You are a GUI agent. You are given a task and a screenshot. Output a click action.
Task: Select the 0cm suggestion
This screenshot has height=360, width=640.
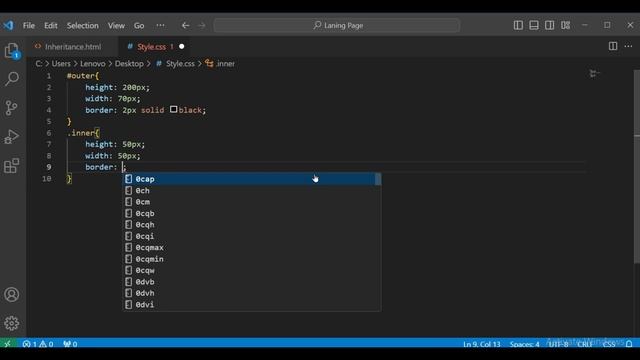tap(252, 202)
